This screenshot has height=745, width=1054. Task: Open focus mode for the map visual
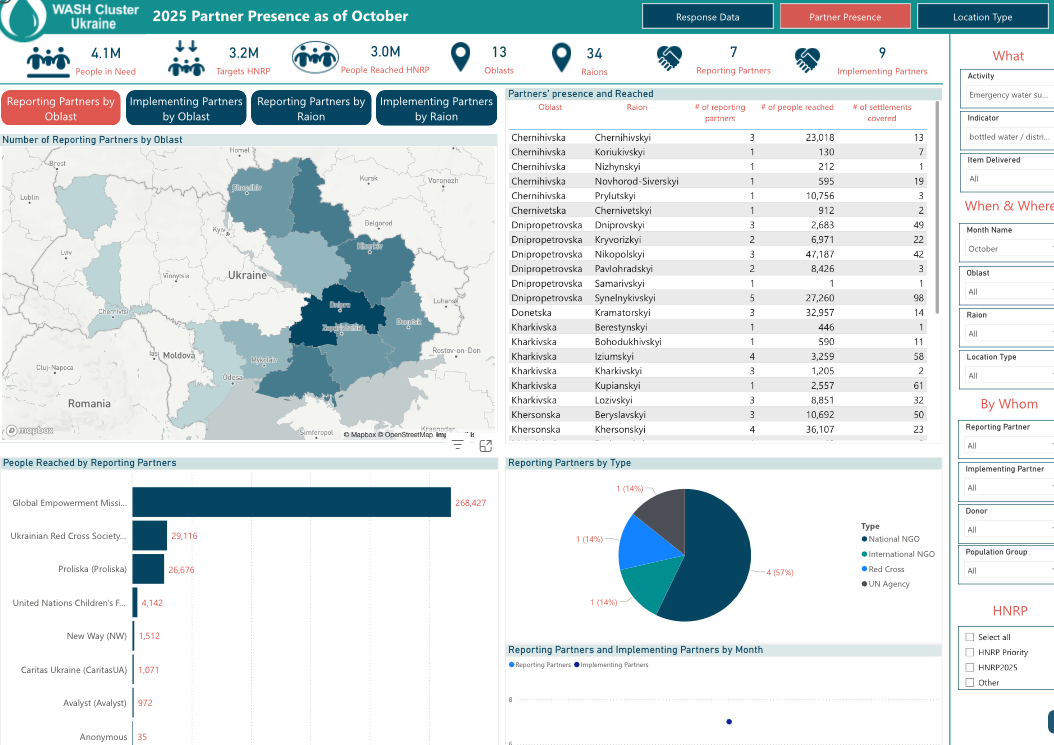point(486,446)
